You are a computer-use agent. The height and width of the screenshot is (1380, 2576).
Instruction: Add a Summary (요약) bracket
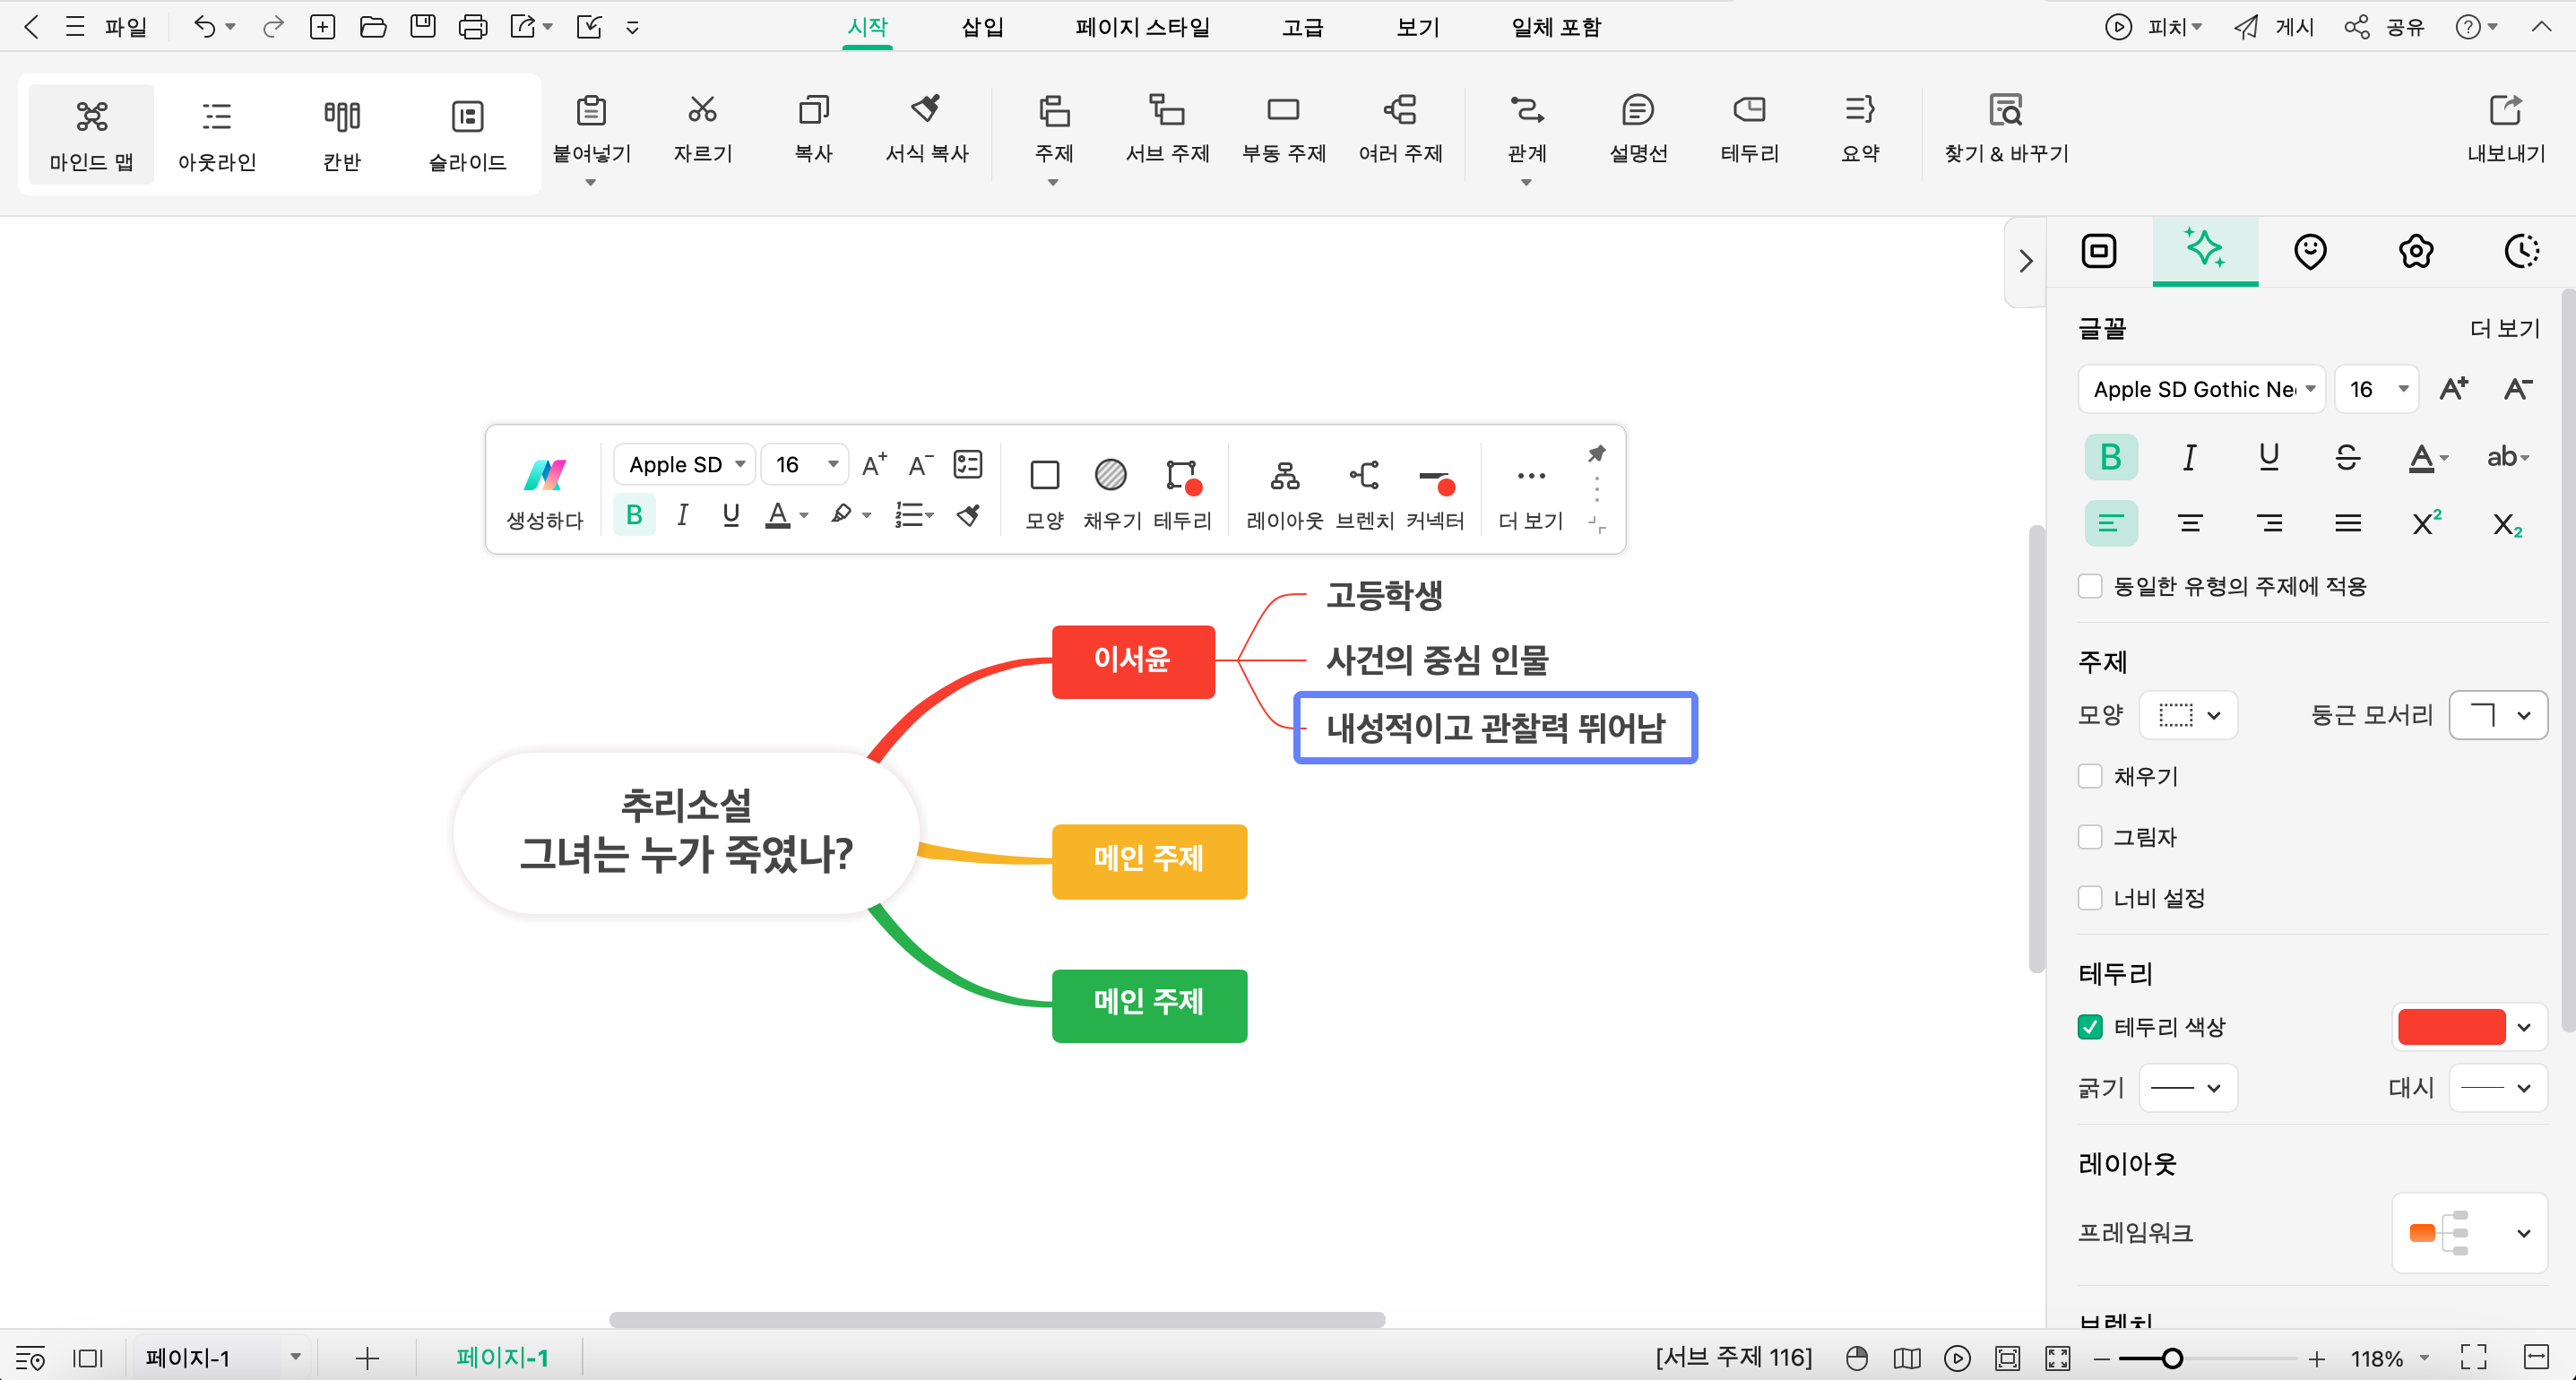click(1860, 128)
